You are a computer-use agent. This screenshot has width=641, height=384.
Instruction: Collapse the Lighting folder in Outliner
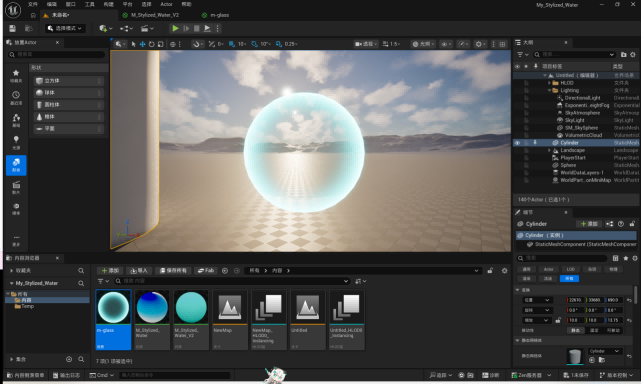coord(549,90)
